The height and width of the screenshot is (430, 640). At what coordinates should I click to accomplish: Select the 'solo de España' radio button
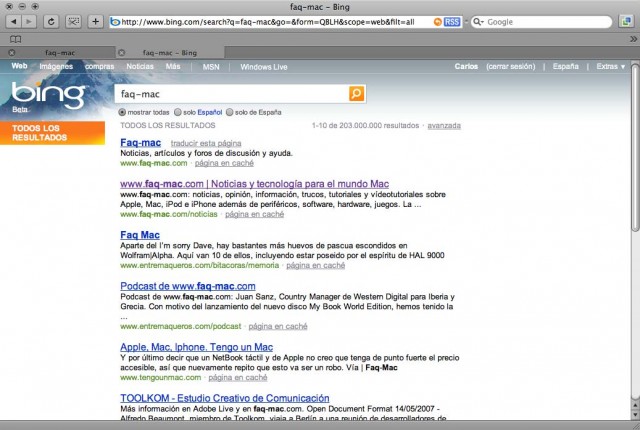coord(229,112)
